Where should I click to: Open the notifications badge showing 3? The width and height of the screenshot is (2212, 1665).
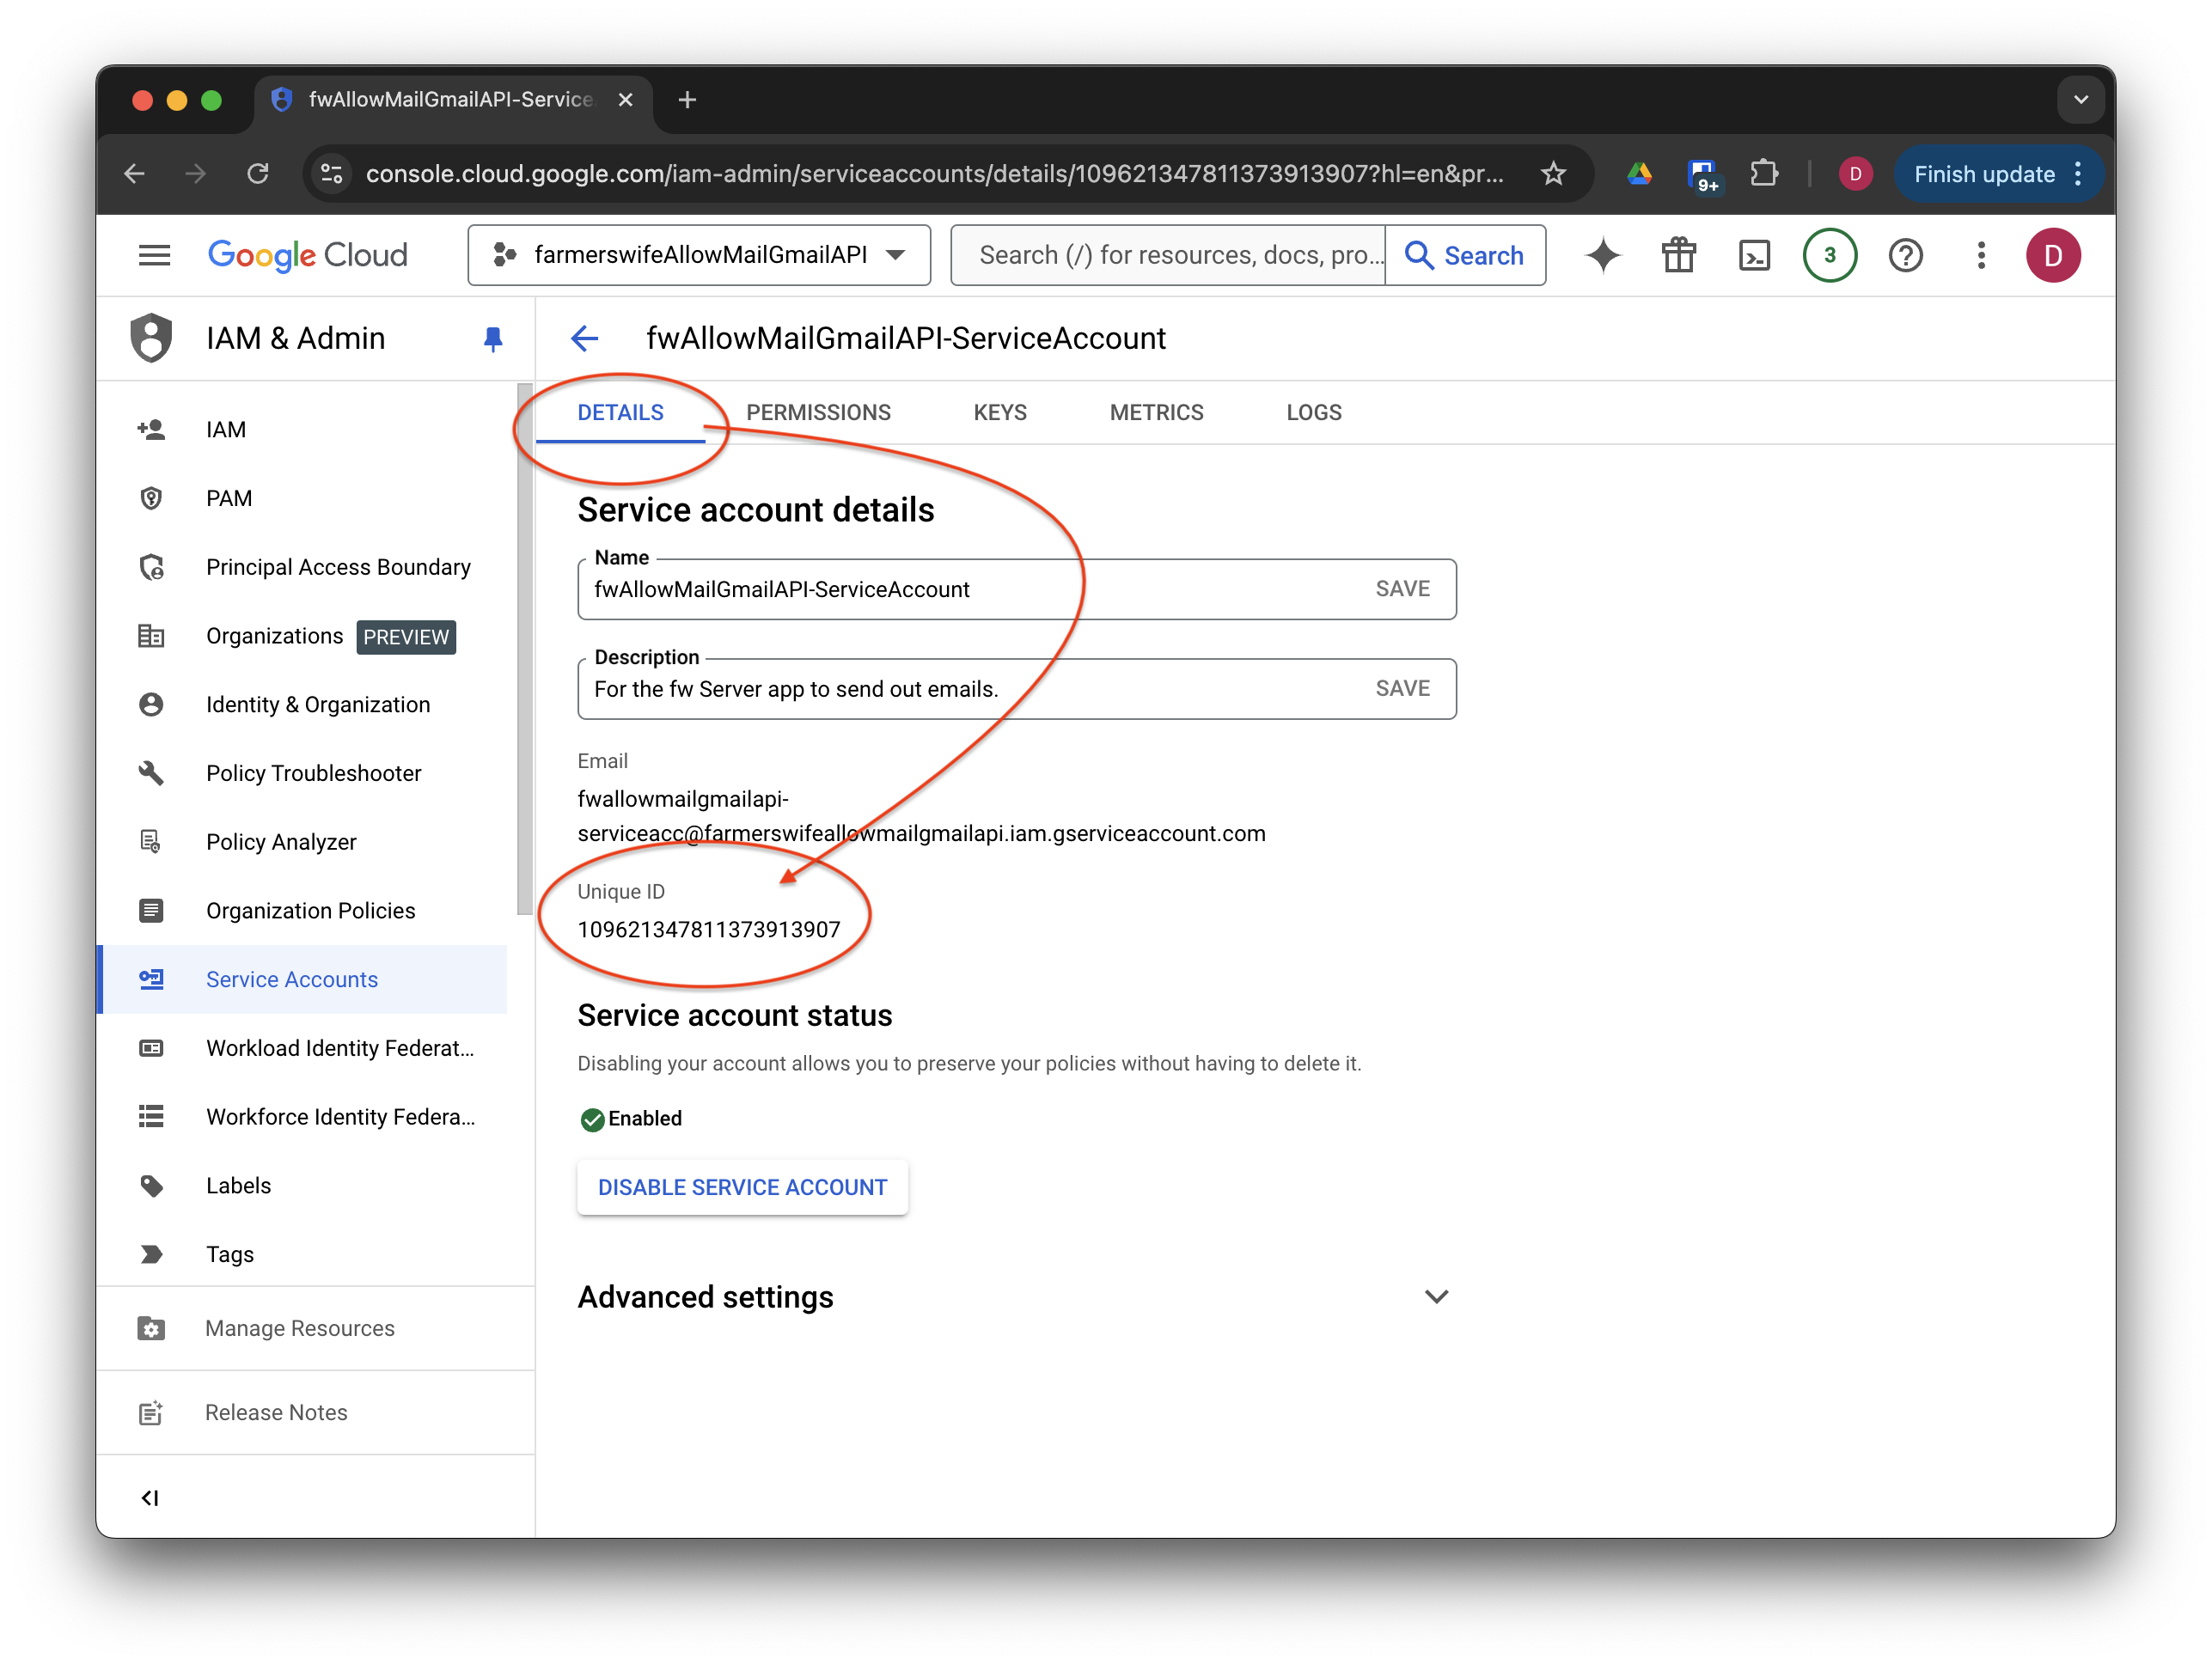coord(1829,256)
